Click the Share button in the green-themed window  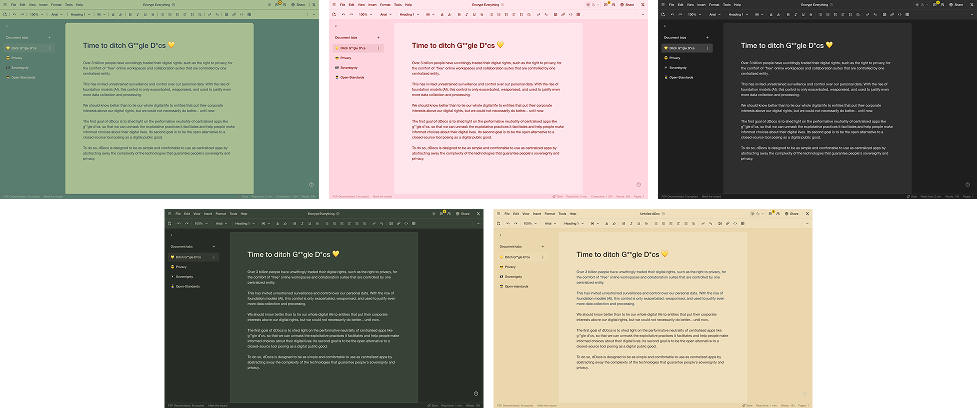pos(298,4)
